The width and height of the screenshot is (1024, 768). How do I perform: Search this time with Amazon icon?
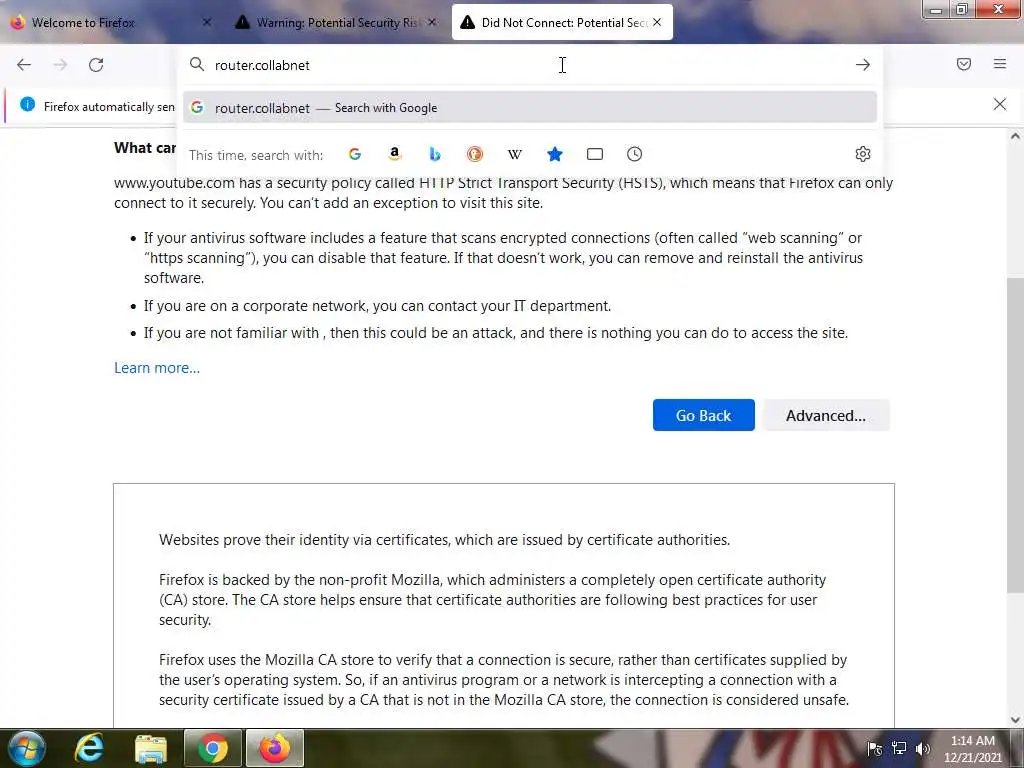[394, 154]
